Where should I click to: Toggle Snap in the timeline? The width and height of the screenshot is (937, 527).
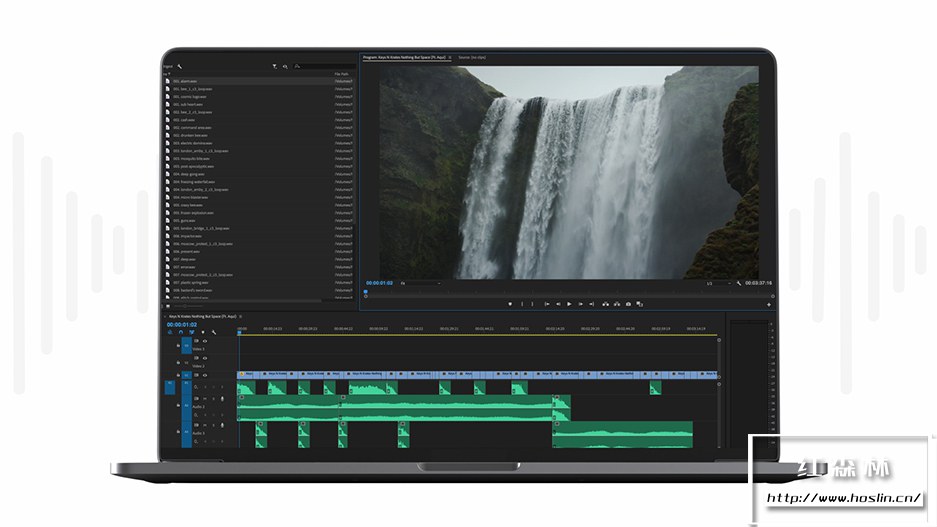click(x=181, y=332)
